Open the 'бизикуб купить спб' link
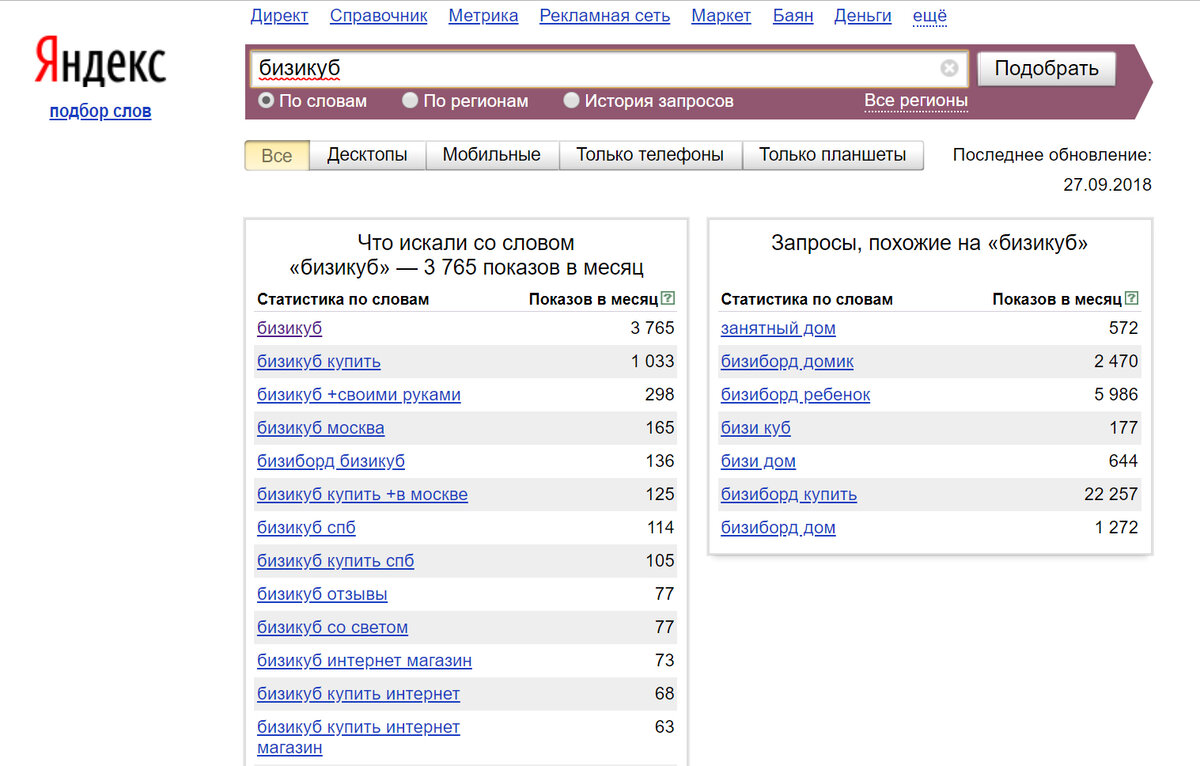This screenshot has height=766, width=1200. 335,561
